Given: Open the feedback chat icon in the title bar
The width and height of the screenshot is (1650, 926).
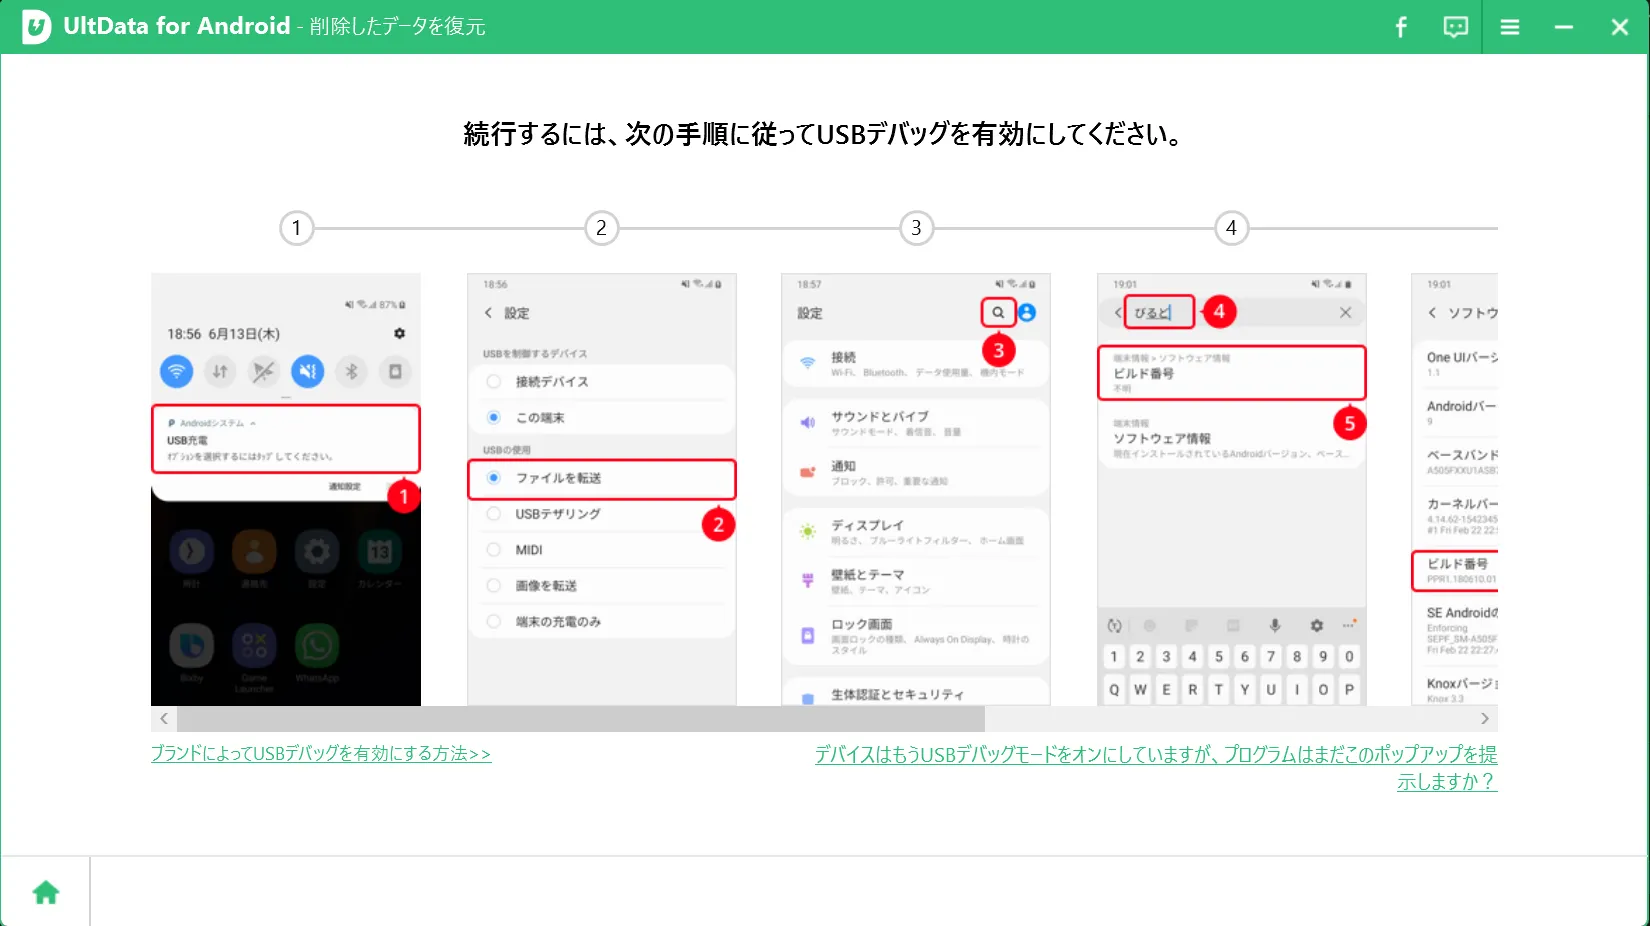Looking at the screenshot, I should click(x=1454, y=27).
